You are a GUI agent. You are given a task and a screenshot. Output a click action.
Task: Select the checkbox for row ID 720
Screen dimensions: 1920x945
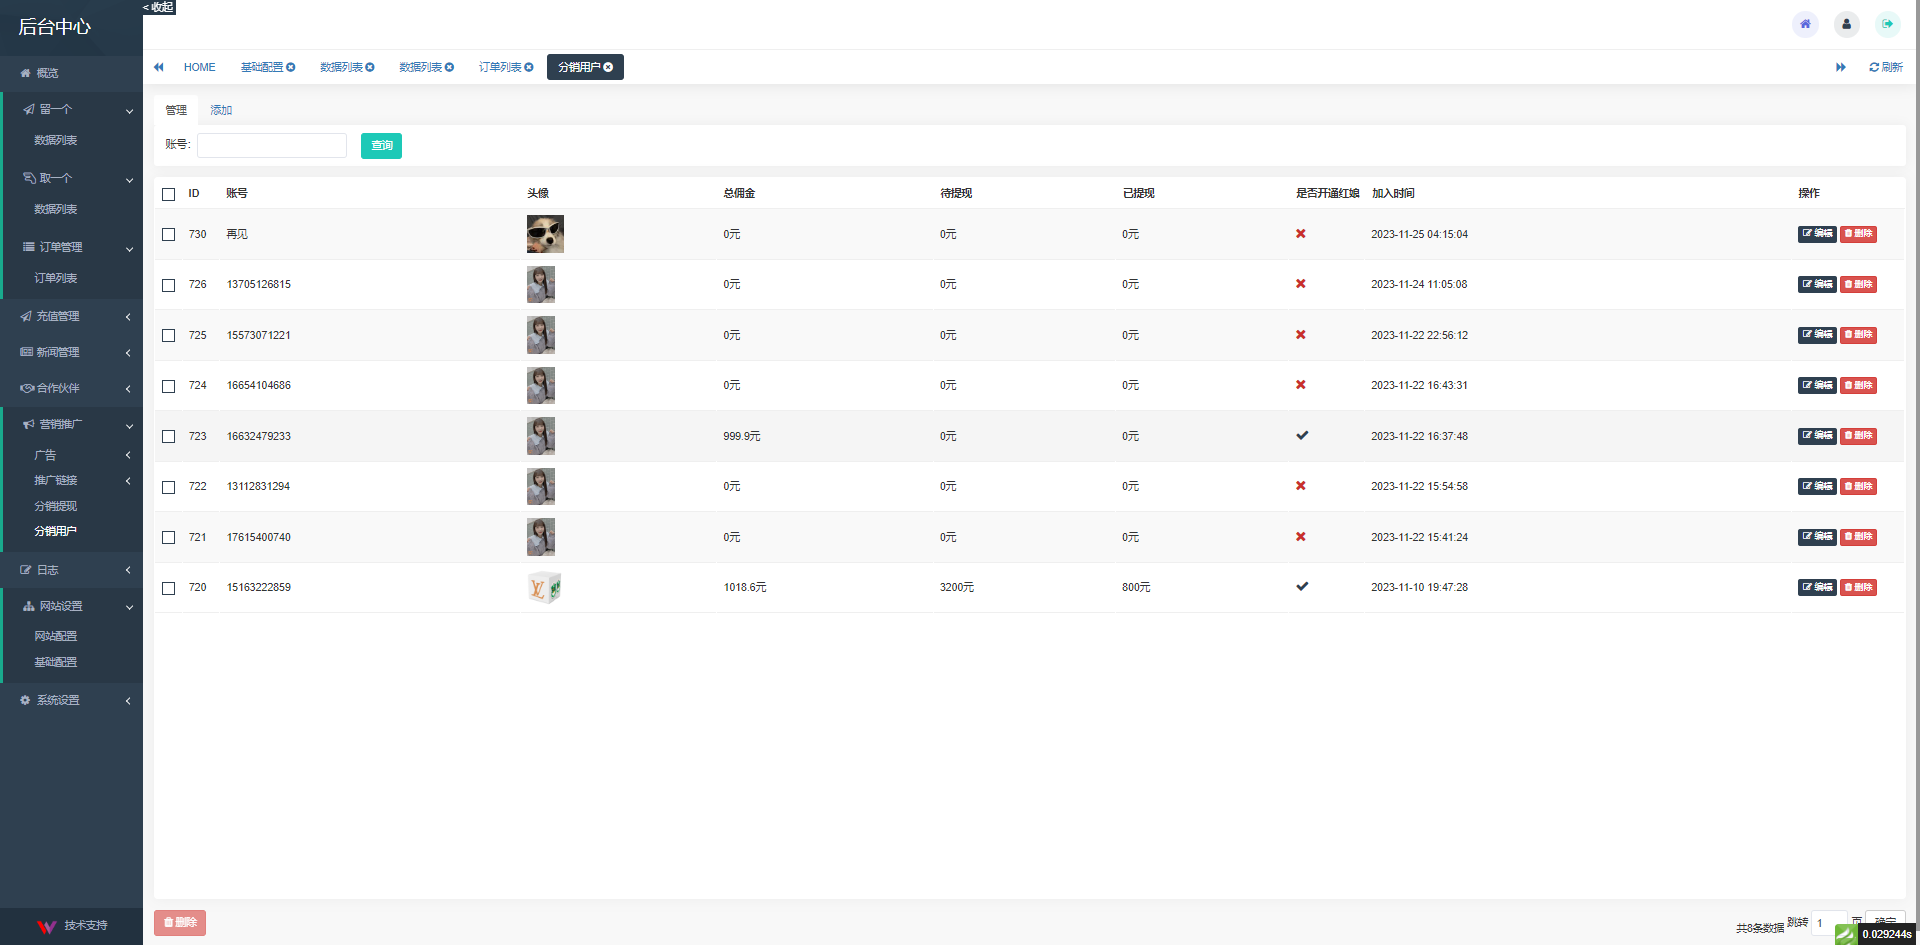(x=168, y=588)
